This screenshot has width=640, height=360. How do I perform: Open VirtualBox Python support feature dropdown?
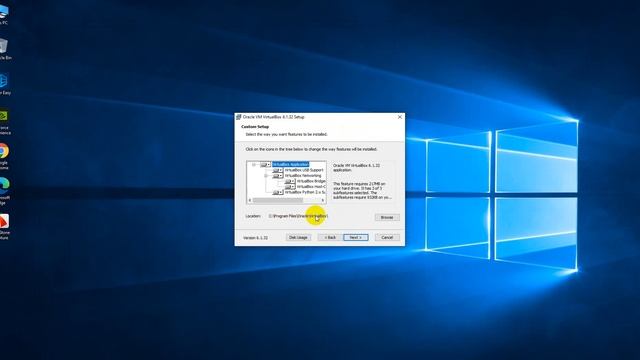278,192
